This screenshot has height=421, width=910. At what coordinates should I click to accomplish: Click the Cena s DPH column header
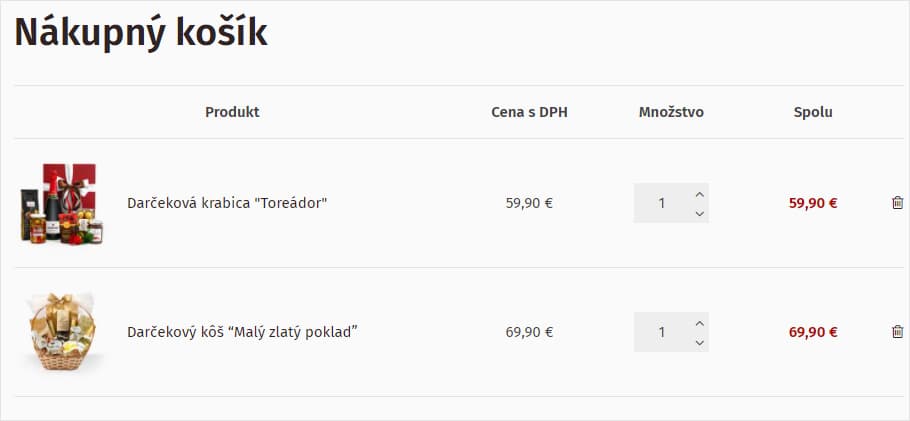point(529,112)
